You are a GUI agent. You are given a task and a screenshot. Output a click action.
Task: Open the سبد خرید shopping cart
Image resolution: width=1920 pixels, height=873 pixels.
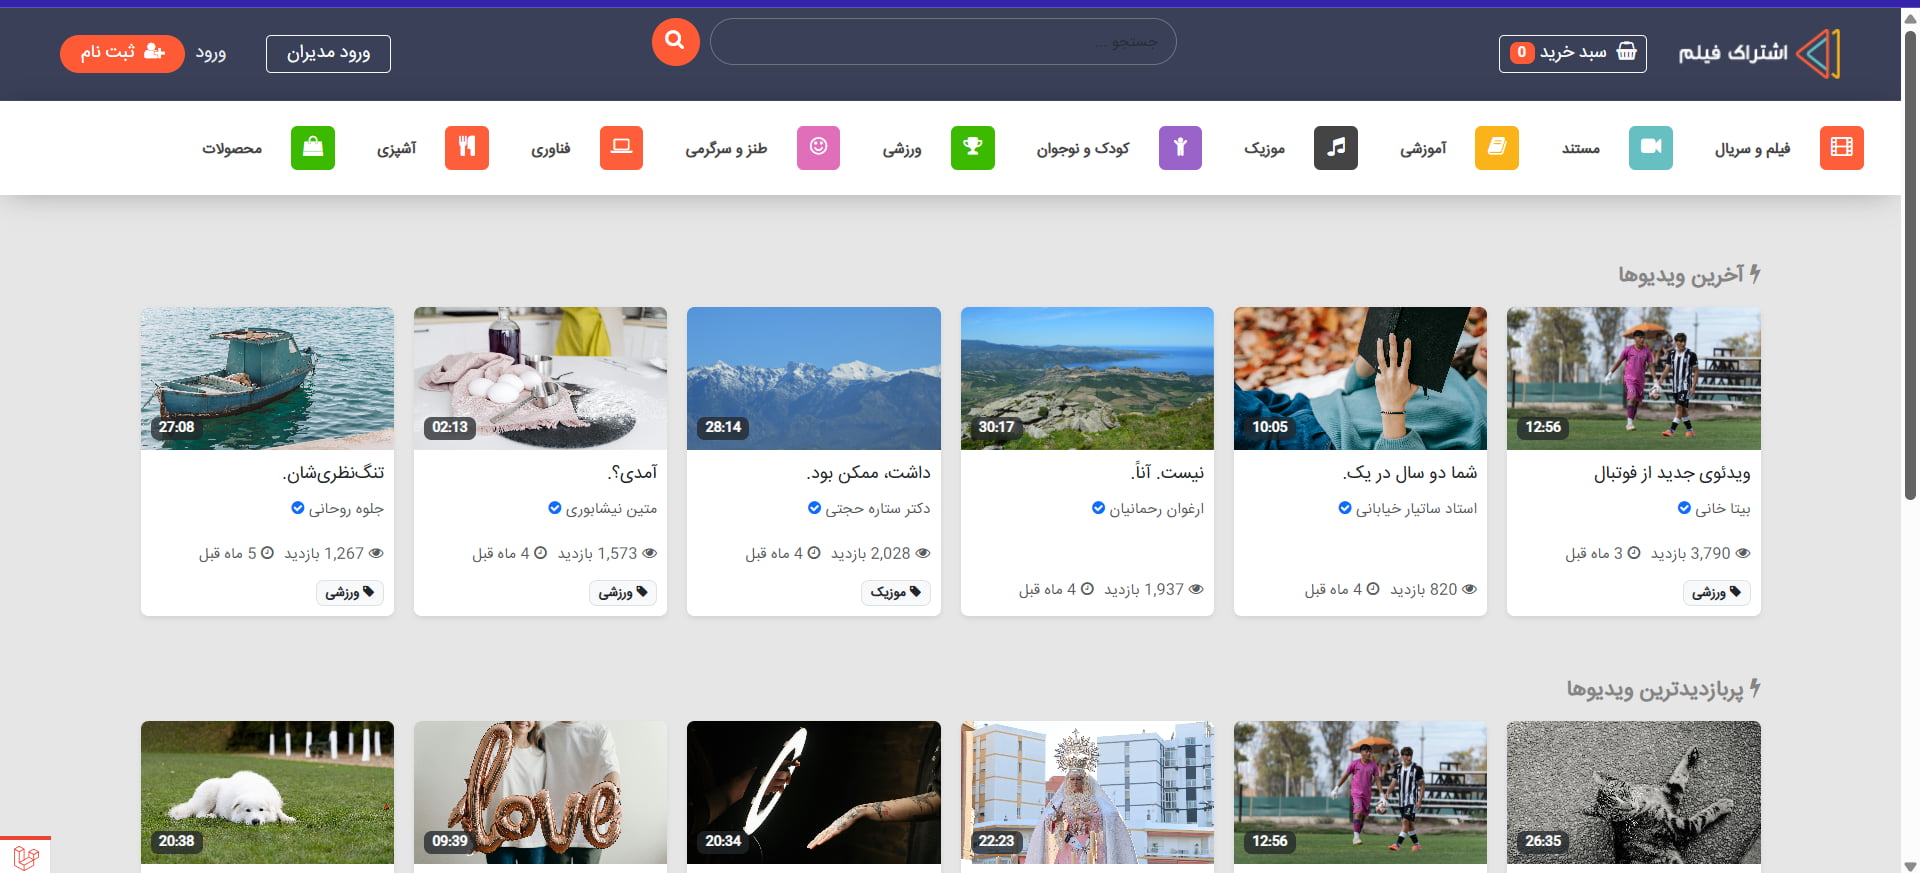click(1572, 53)
